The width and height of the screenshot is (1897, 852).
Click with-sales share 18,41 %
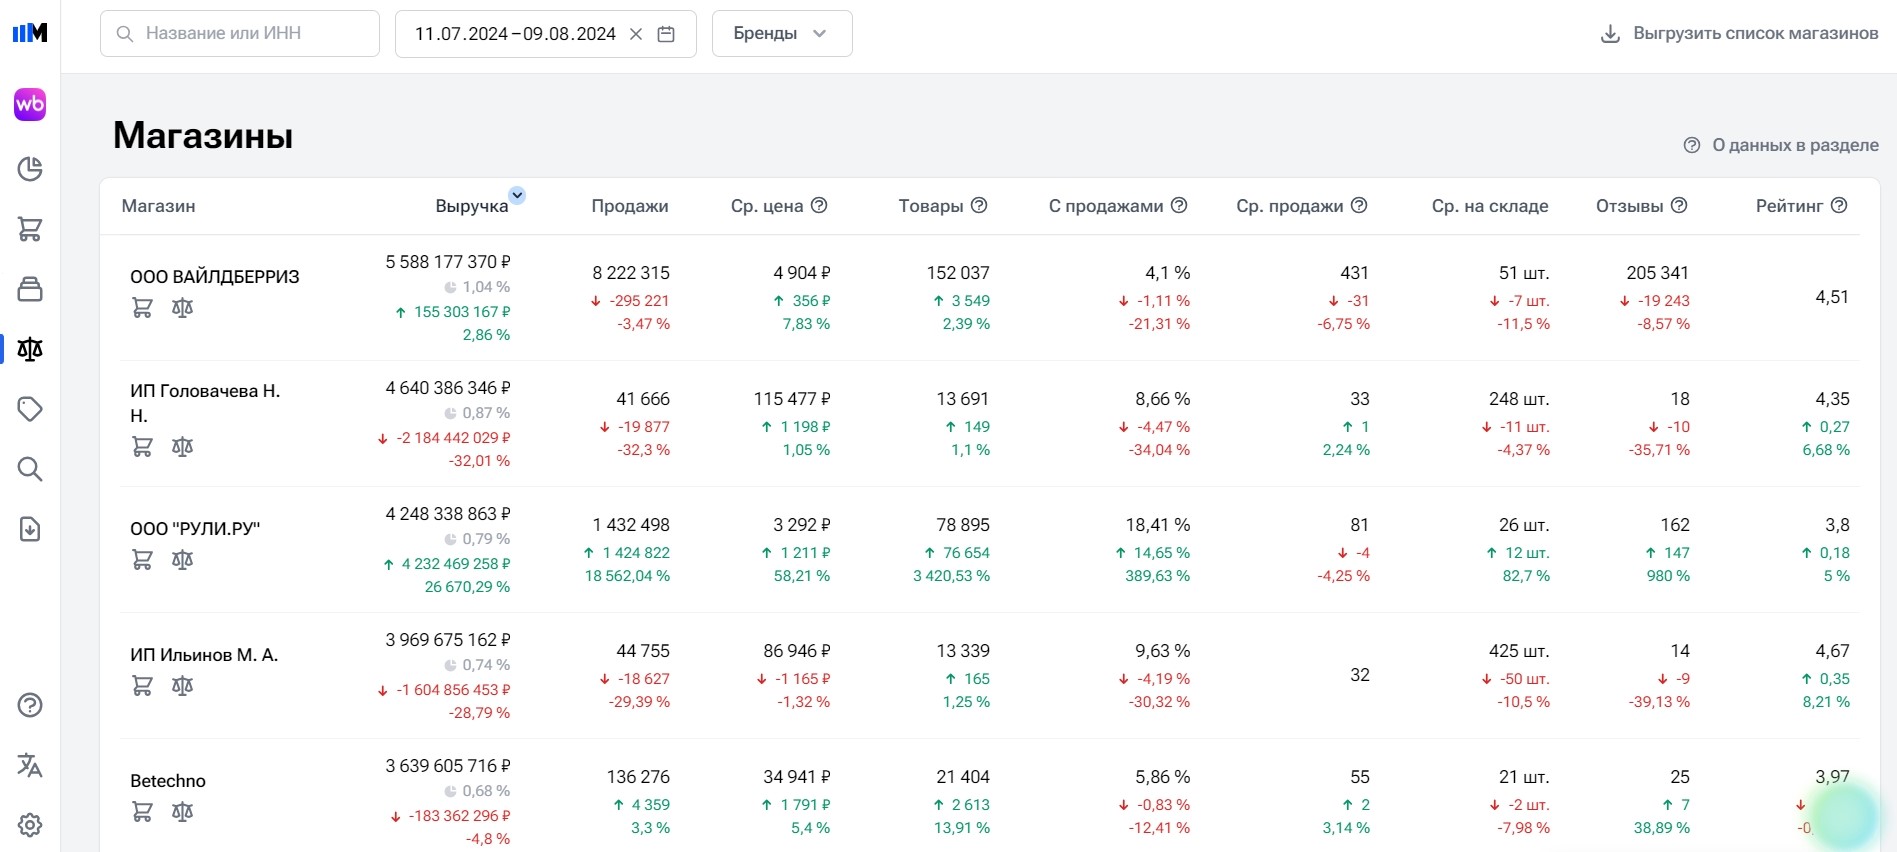1158,525
